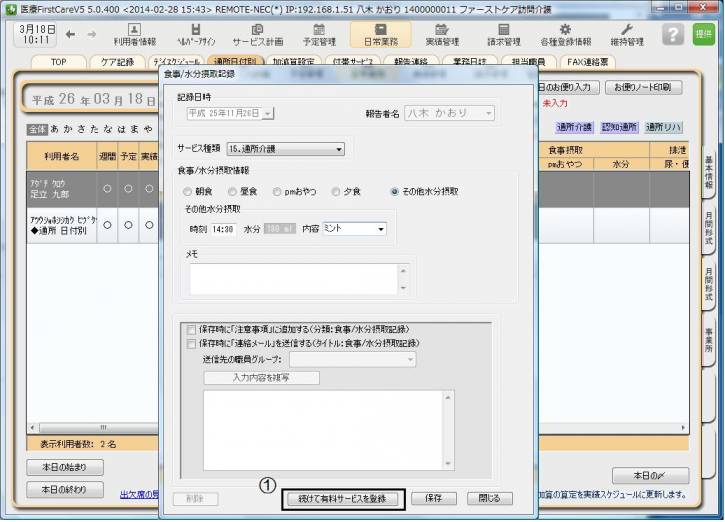Switch to the FAX連絡票 tab
The width and height of the screenshot is (725, 522).
pos(609,62)
